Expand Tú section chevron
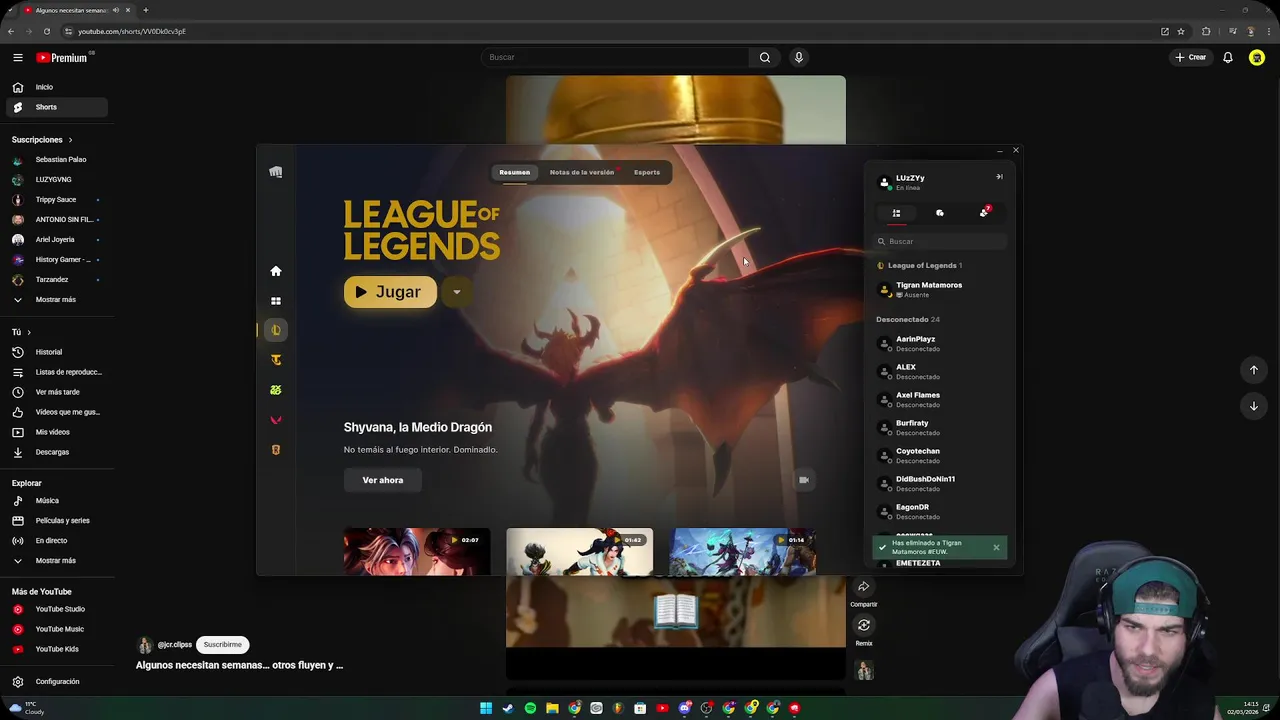Screen dimensions: 1280x720 28,332
